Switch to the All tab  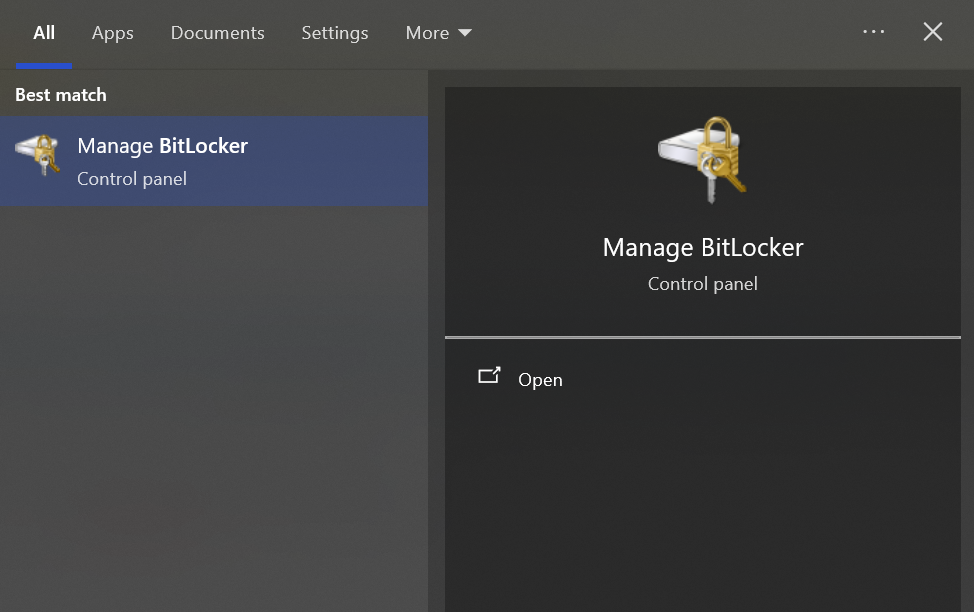coord(44,33)
